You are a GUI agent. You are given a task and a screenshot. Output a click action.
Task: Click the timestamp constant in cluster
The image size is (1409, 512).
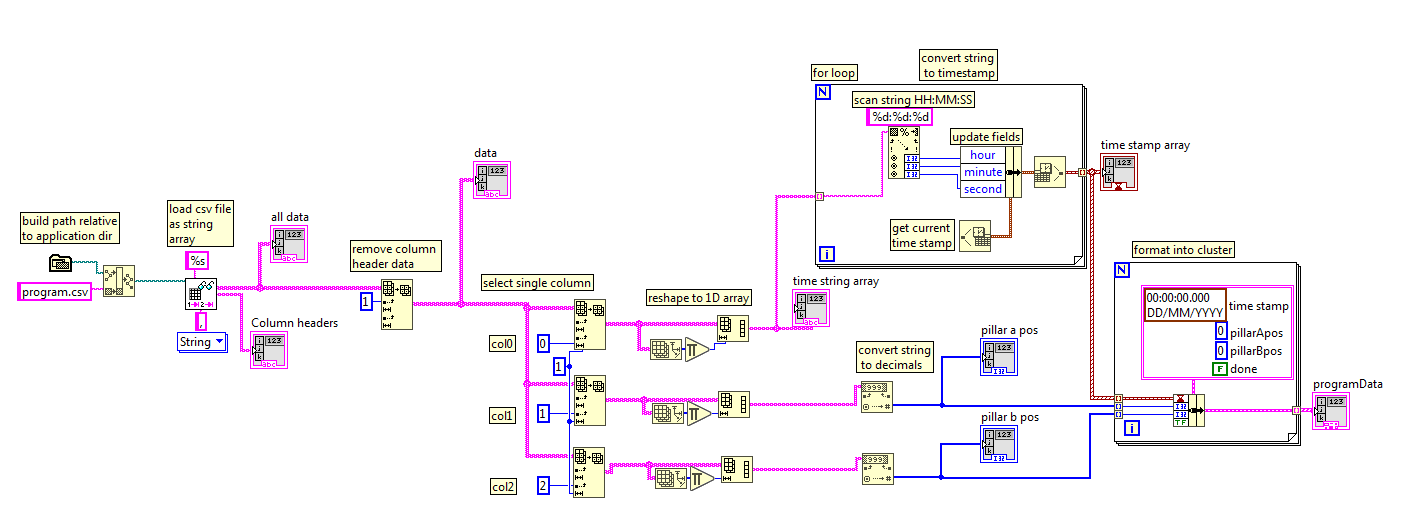point(1184,305)
